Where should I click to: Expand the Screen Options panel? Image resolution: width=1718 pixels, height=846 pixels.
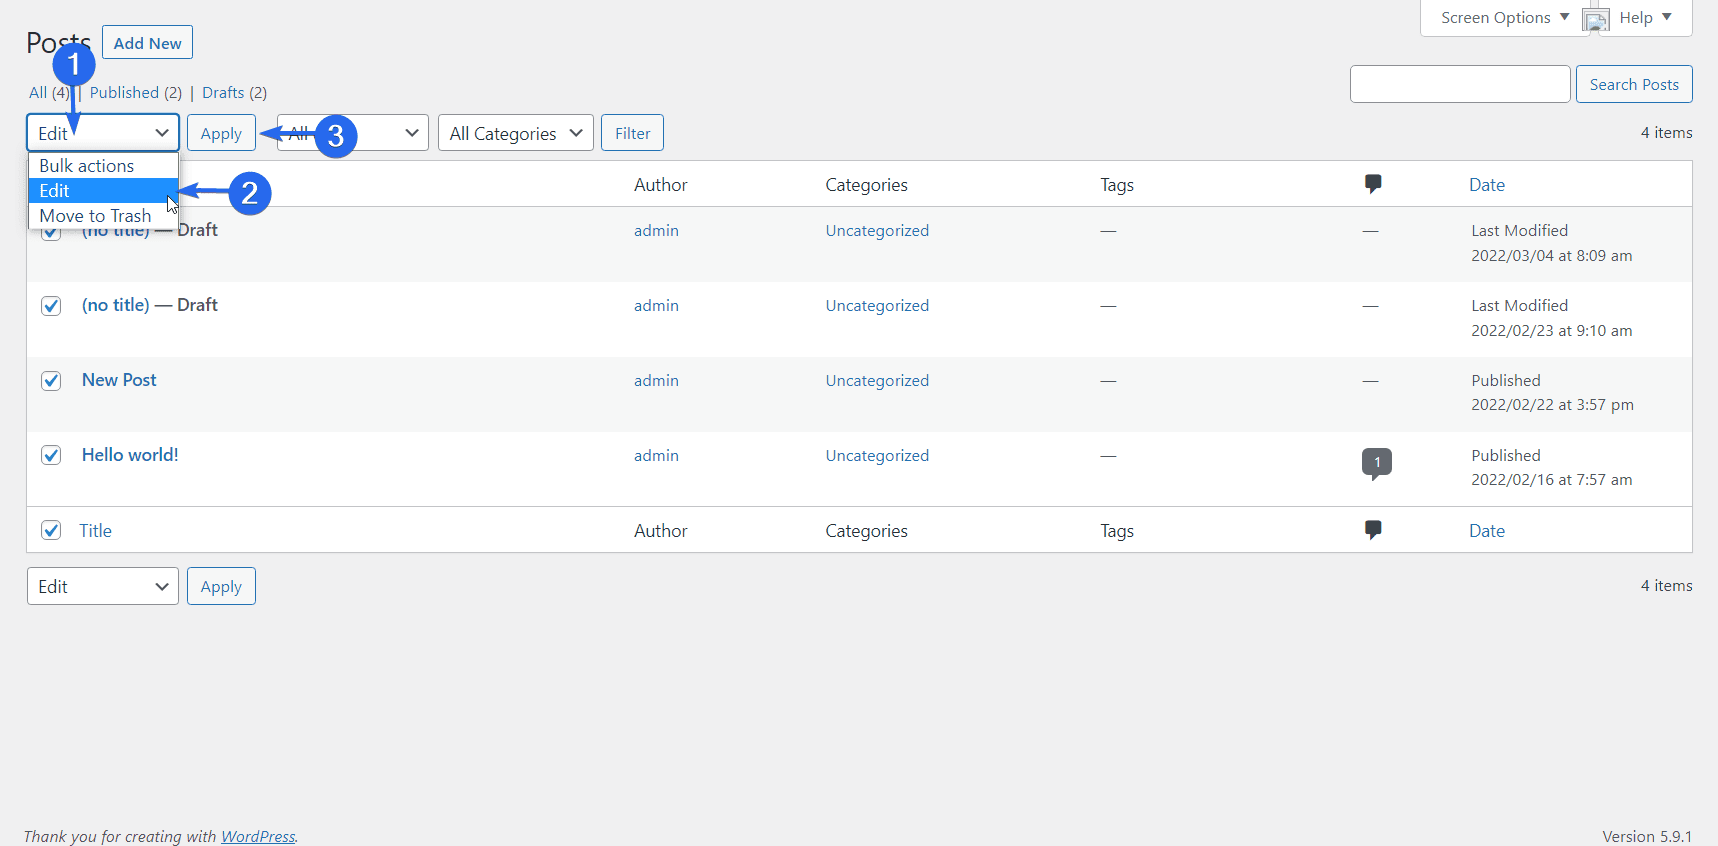(x=1504, y=18)
